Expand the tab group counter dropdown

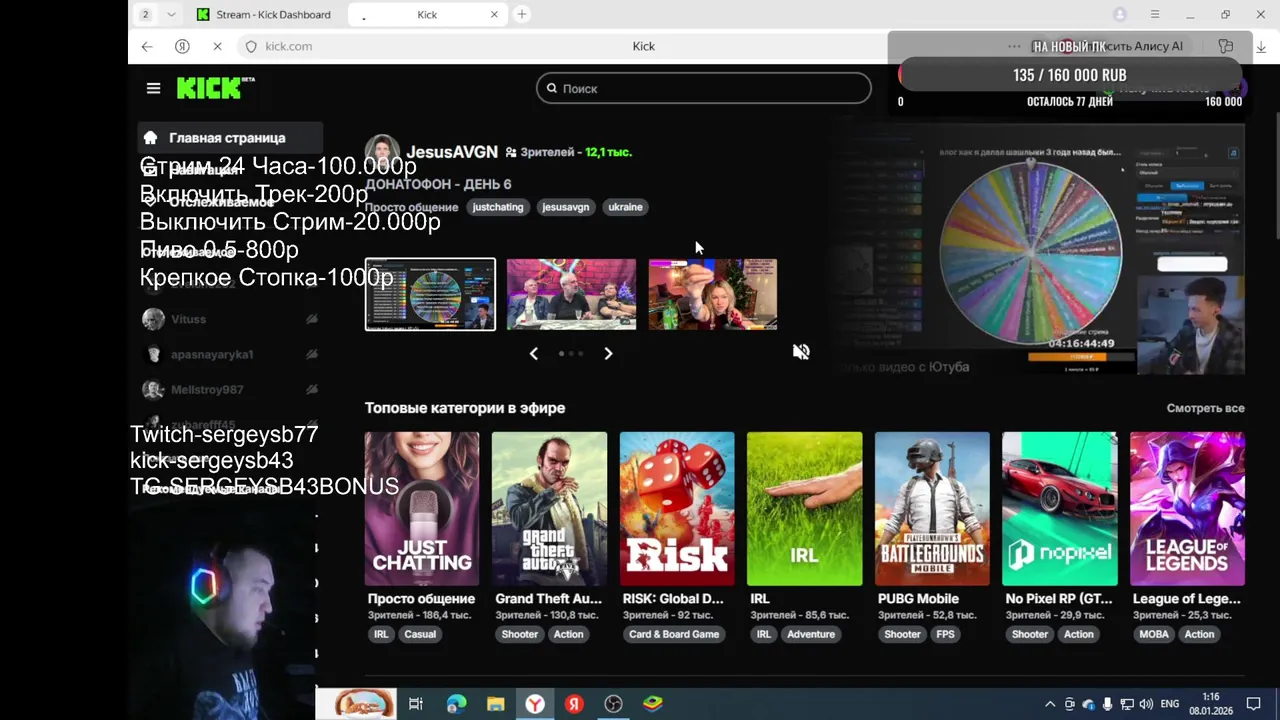tap(171, 14)
